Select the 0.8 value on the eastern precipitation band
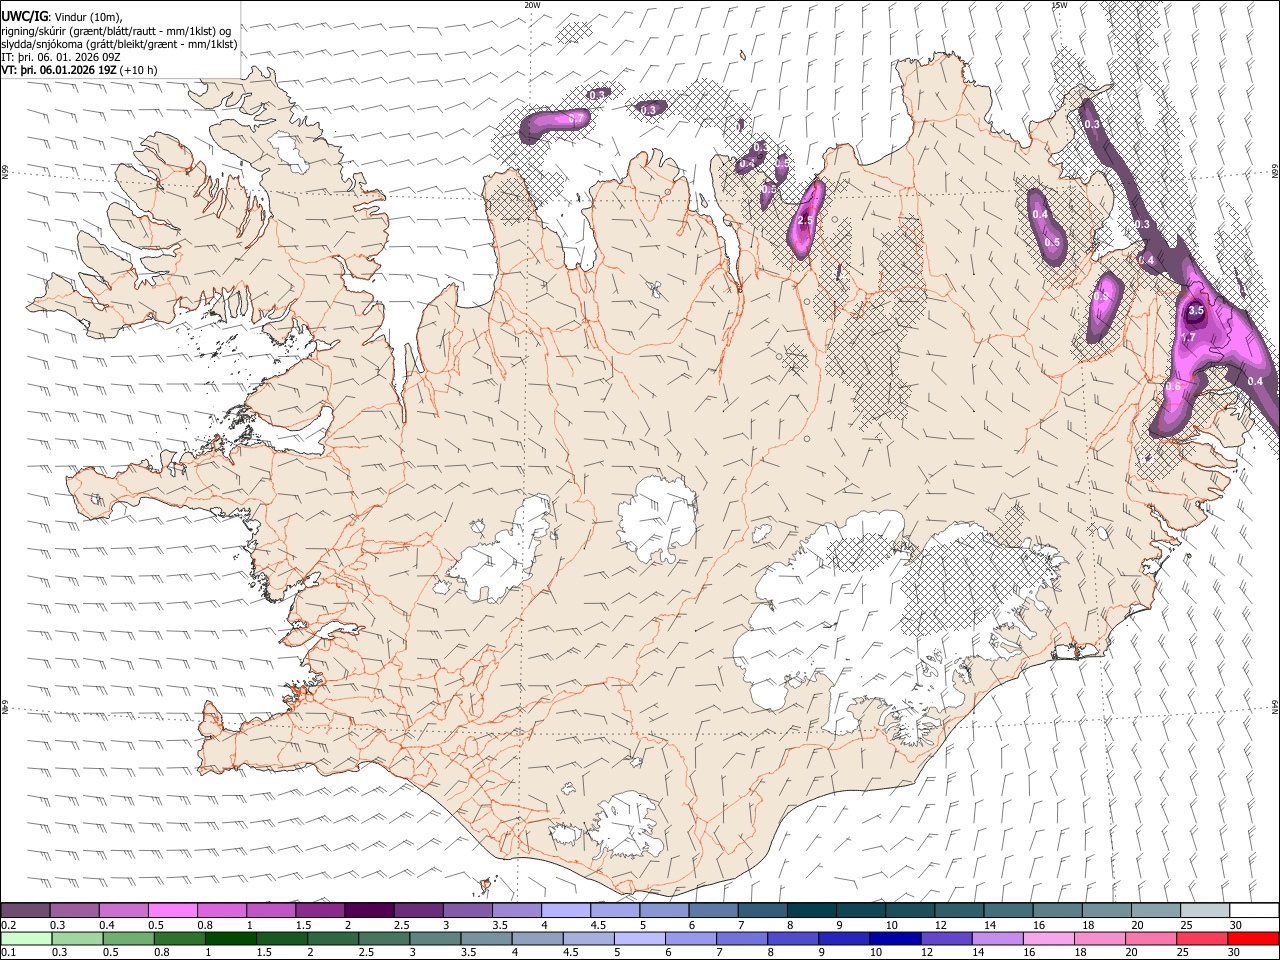 click(x=1174, y=386)
